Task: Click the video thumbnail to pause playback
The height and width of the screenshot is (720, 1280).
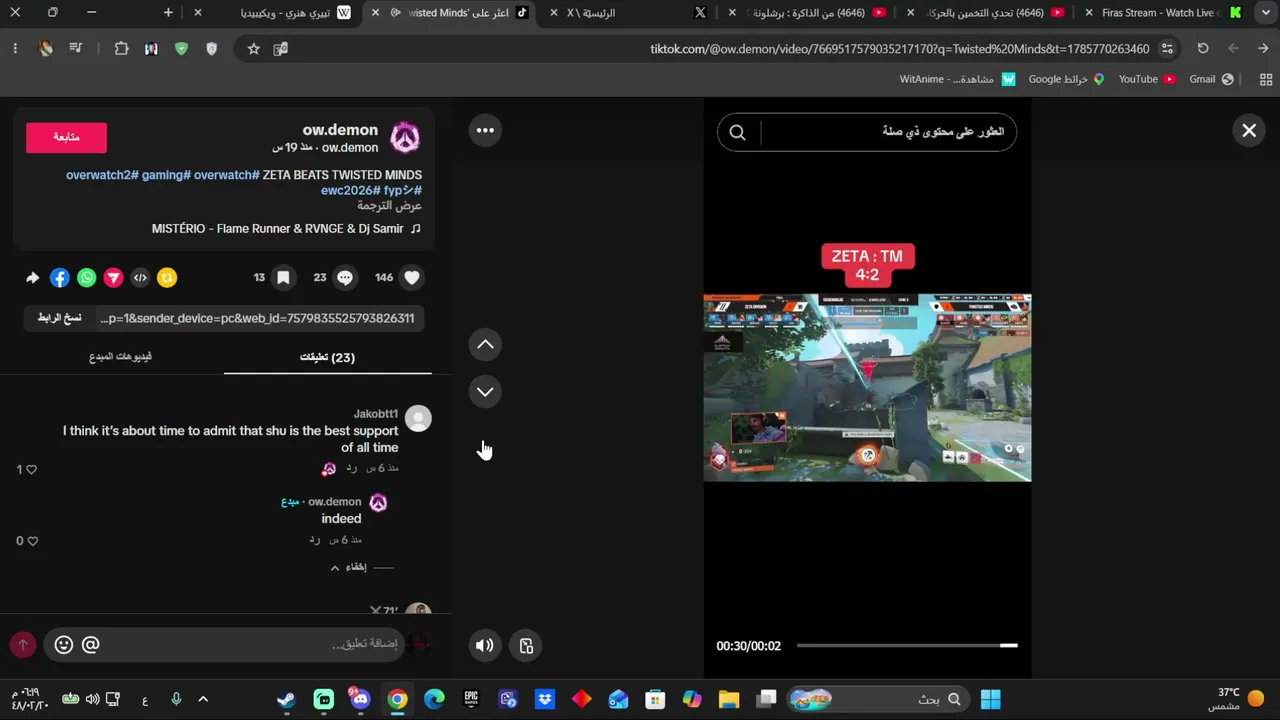Action: pos(867,388)
